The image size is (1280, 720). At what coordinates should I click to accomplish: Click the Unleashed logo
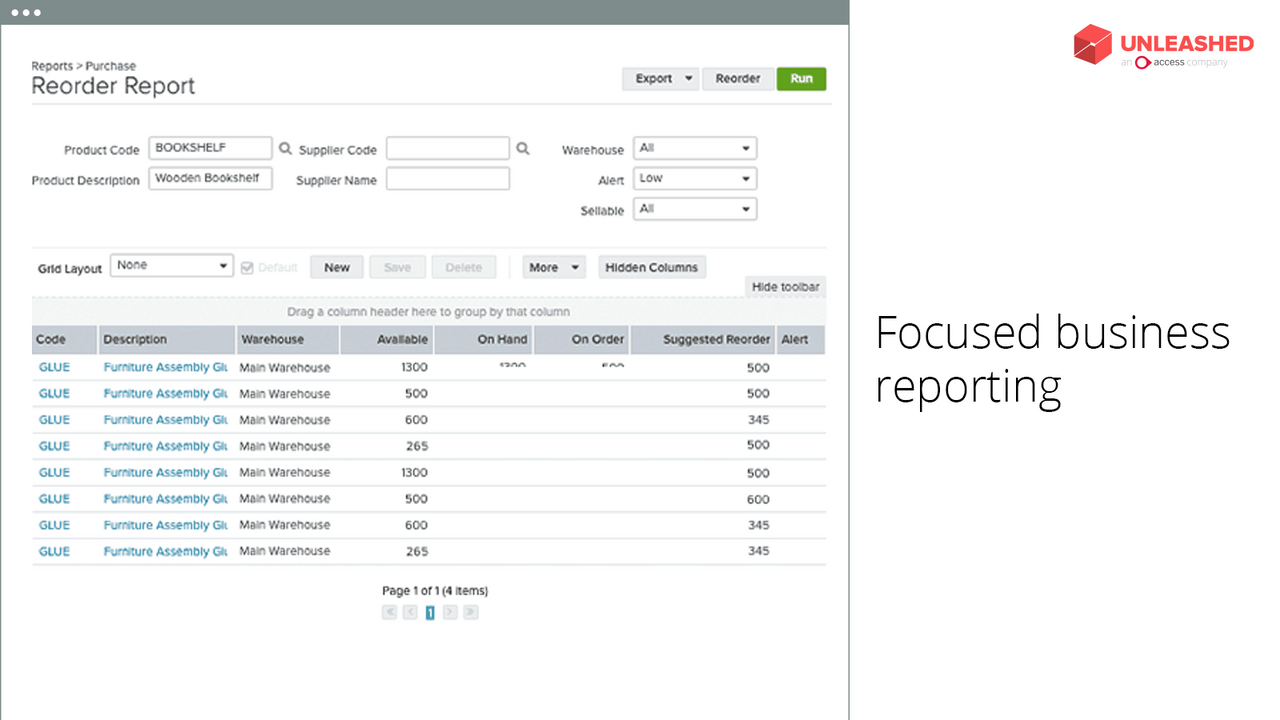1163,46
